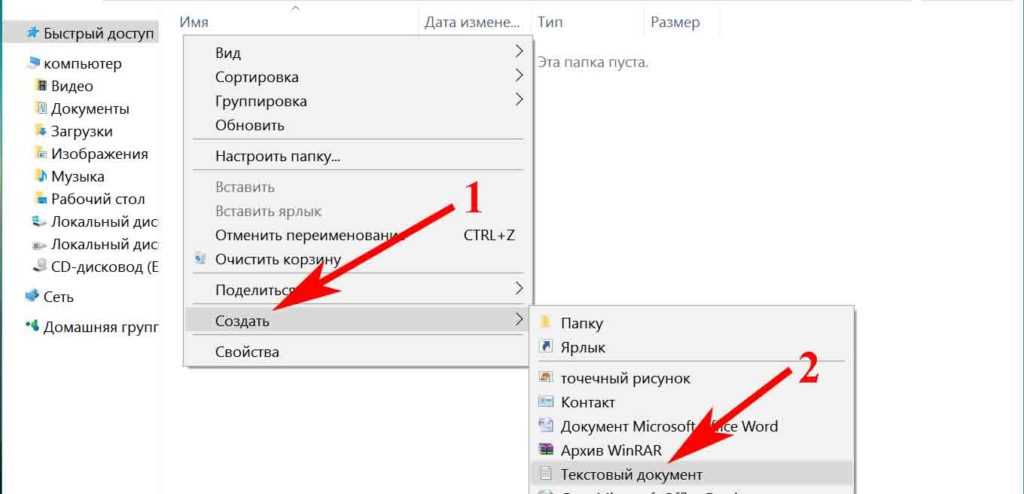Click the Папку folder icon in submenu
1024x494 pixels.
coord(545,323)
